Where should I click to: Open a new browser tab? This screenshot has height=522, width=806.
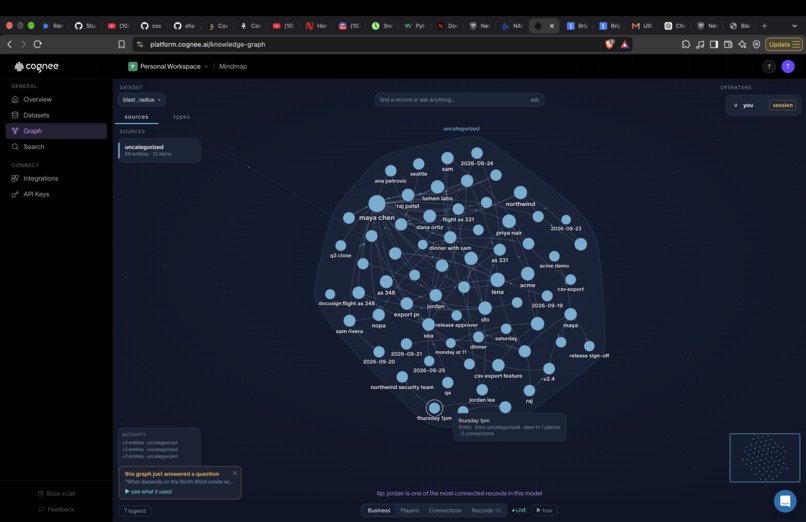click(764, 26)
